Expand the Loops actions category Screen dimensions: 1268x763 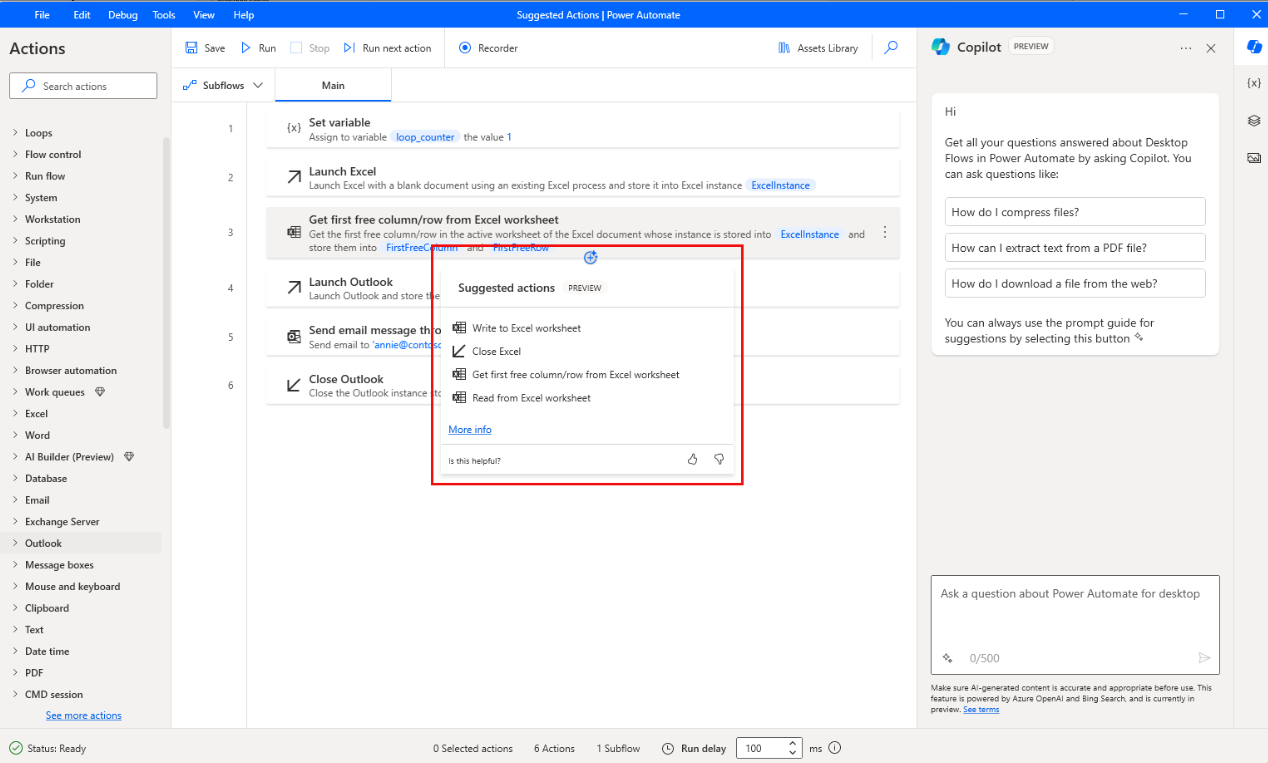[x=37, y=132]
